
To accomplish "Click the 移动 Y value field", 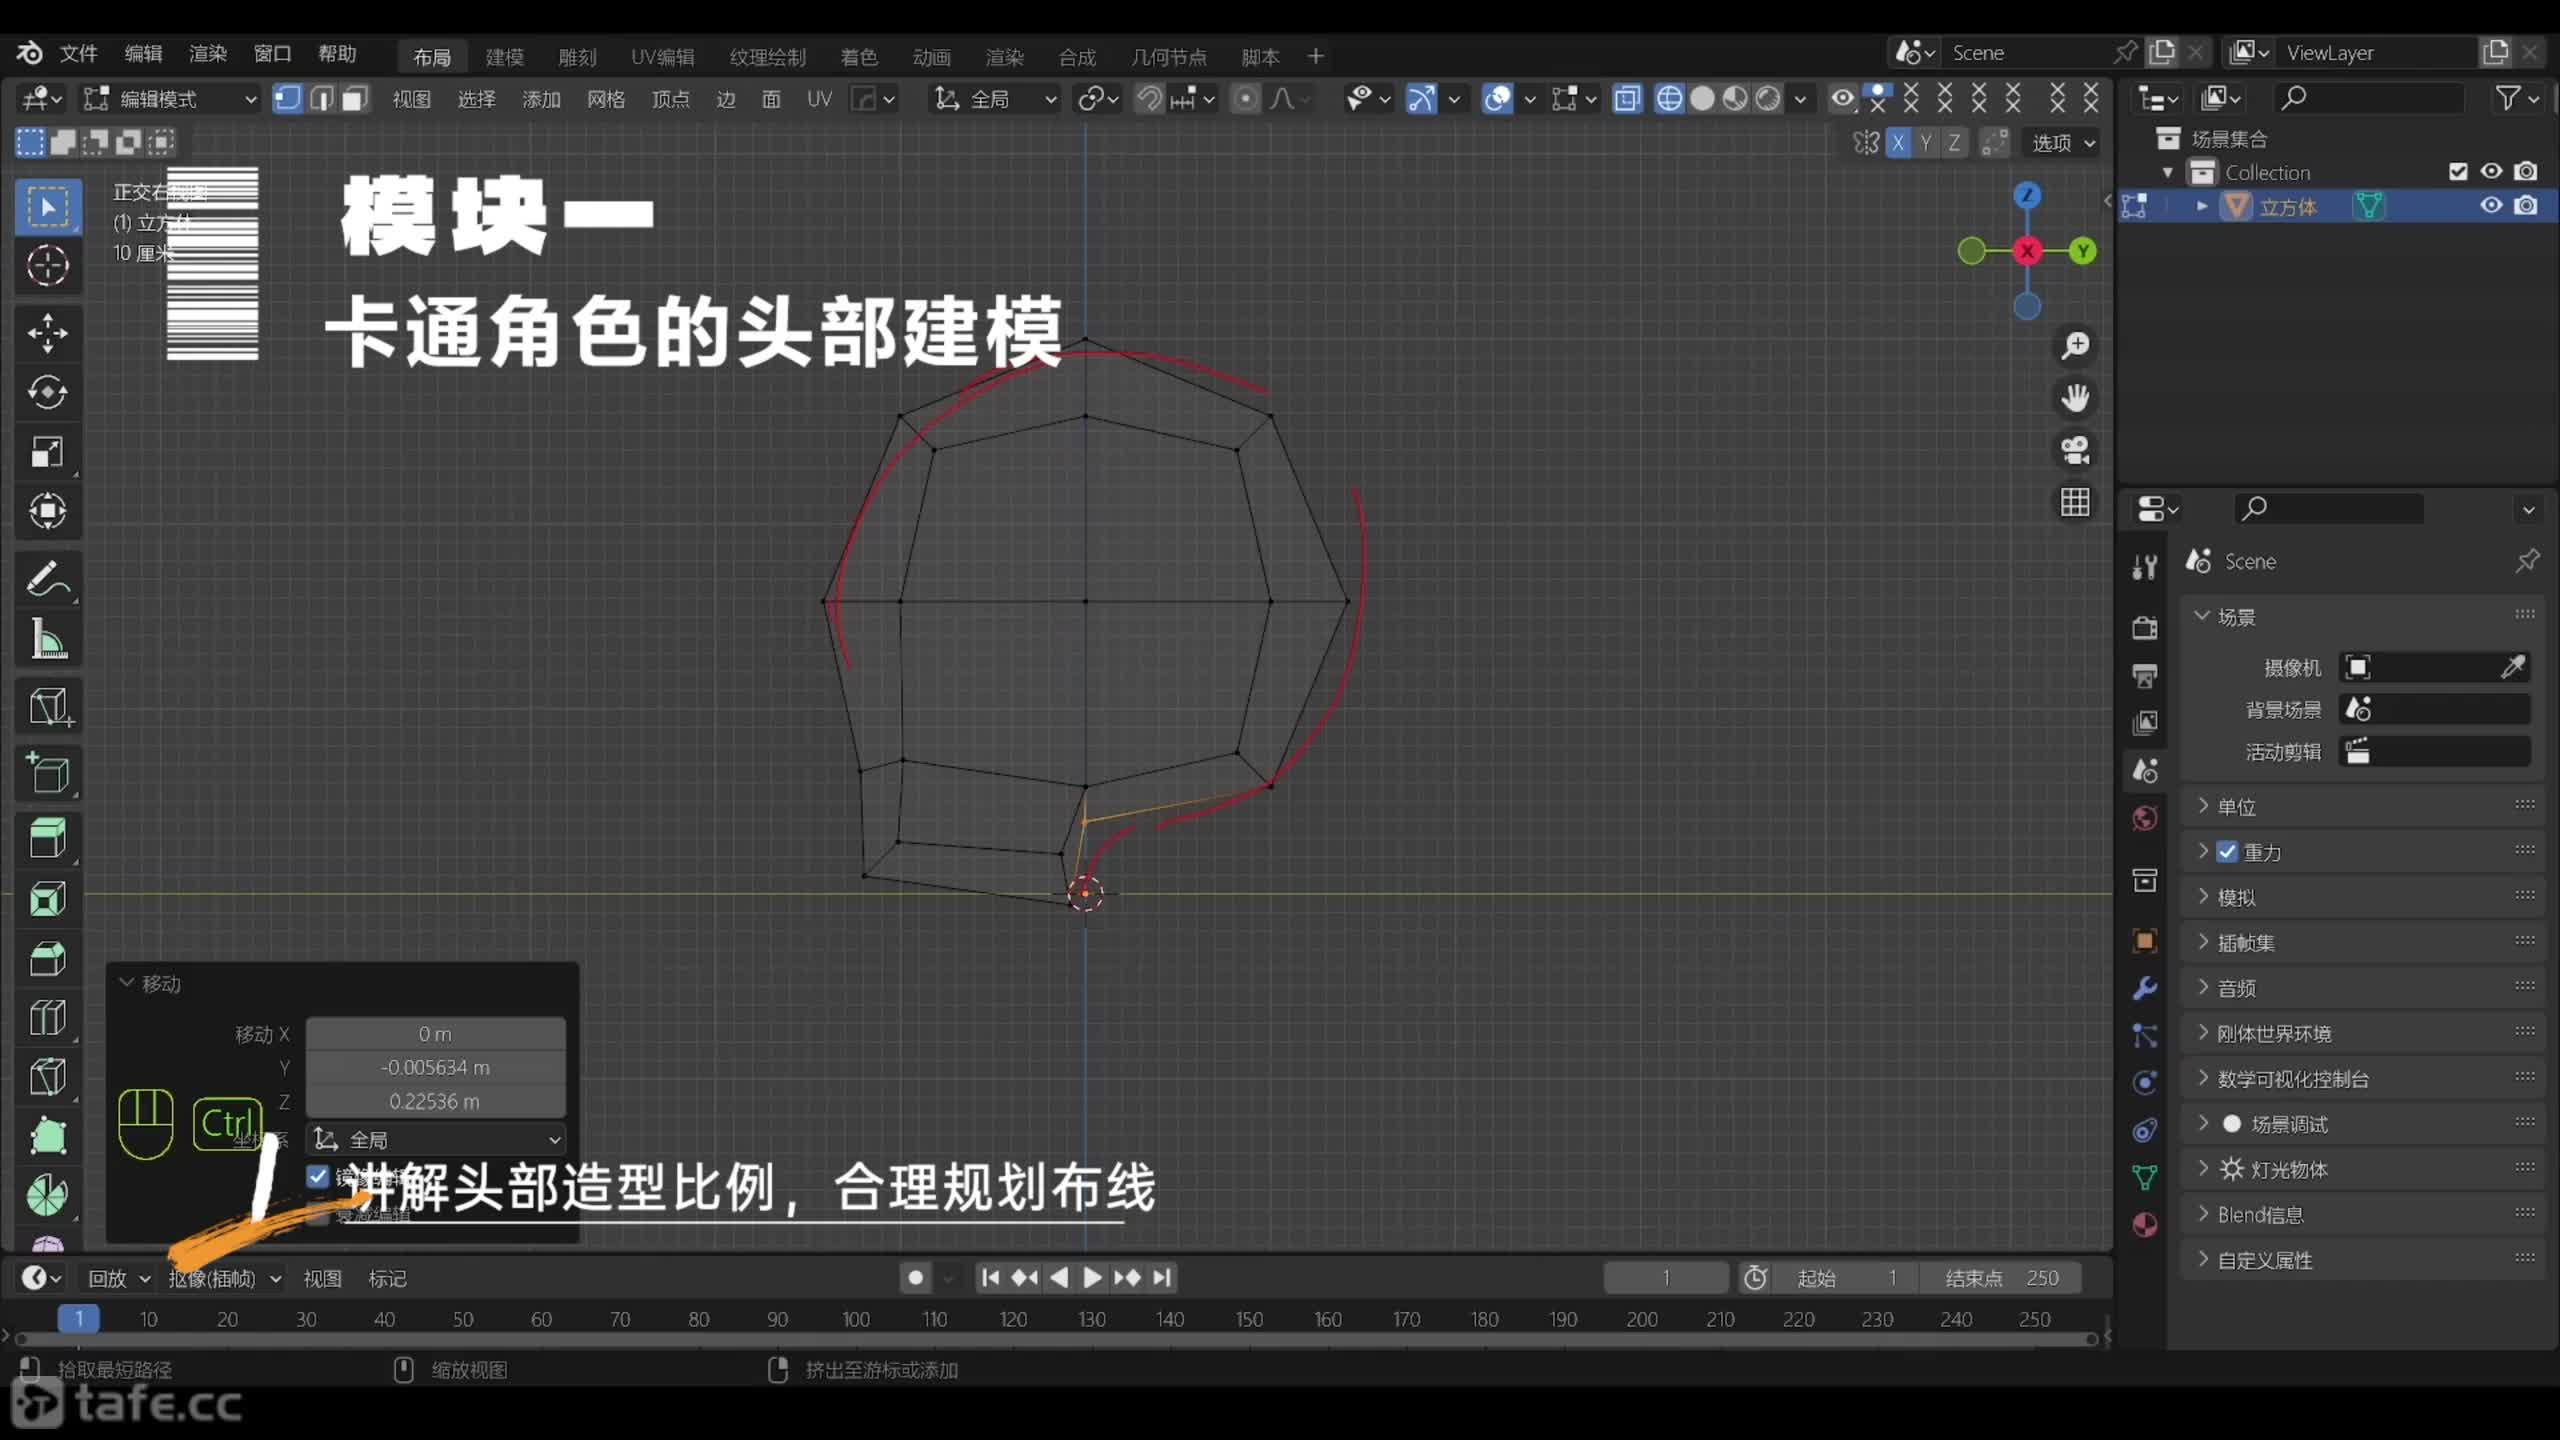I will click(435, 1067).
